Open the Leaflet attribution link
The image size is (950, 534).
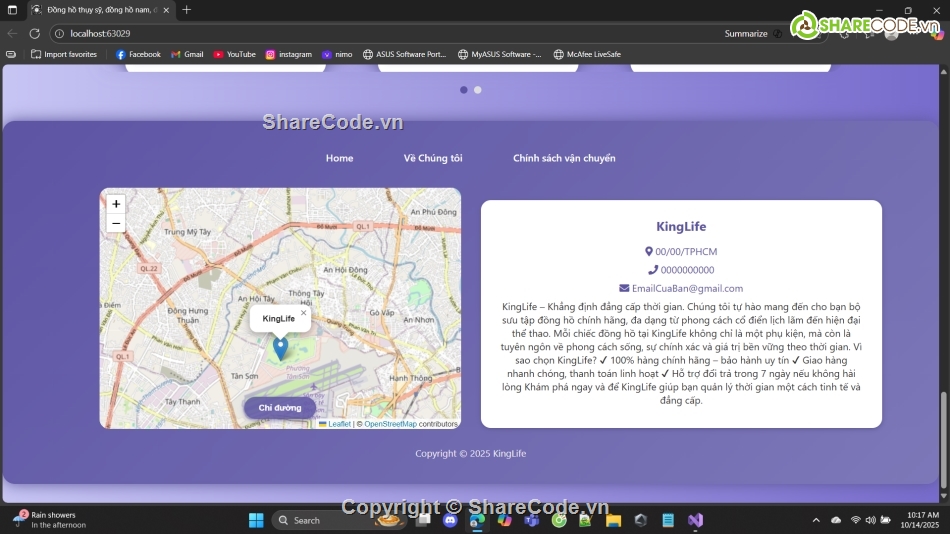[340, 424]
